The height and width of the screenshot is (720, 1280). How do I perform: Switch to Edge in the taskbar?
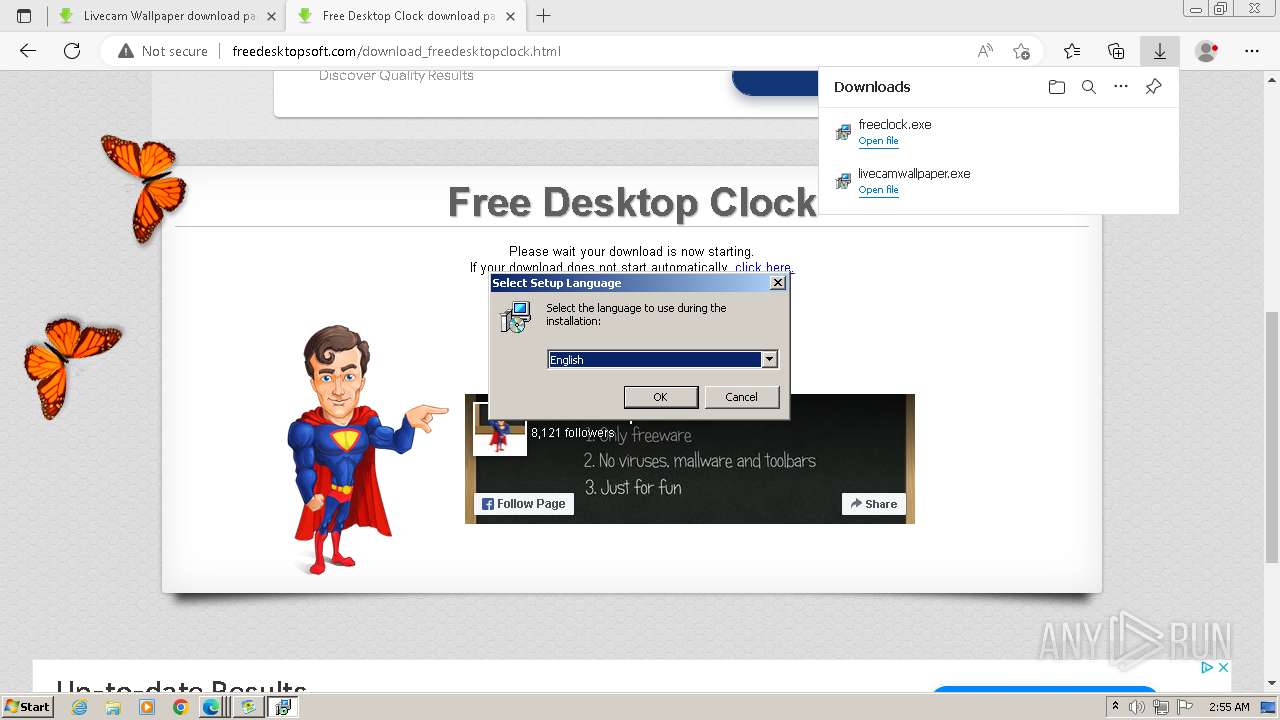(x=212, y=707)
